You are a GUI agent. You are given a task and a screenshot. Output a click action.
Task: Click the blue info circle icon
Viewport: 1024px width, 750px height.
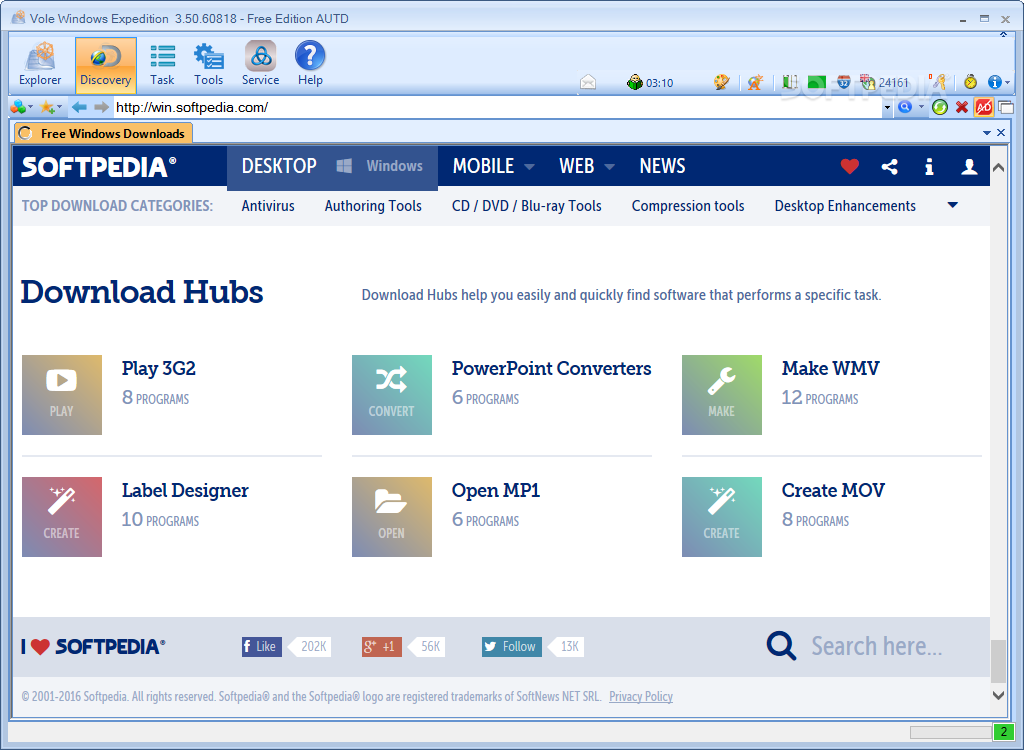995,82
